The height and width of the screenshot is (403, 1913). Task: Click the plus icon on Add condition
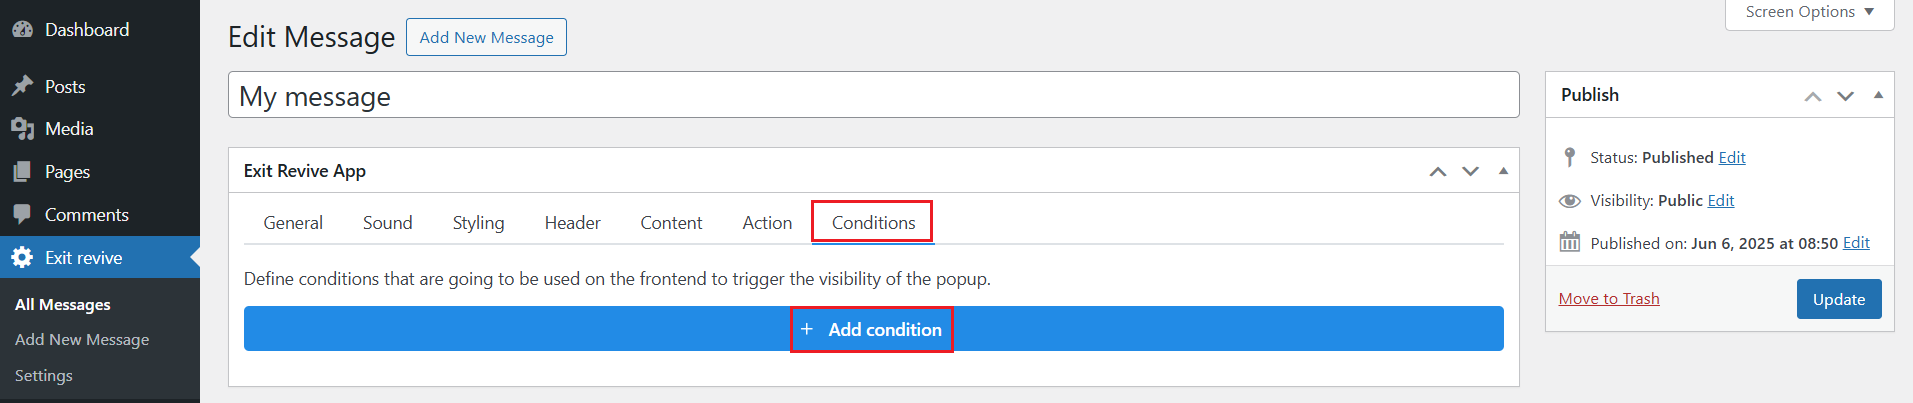[x=807, y=329]
